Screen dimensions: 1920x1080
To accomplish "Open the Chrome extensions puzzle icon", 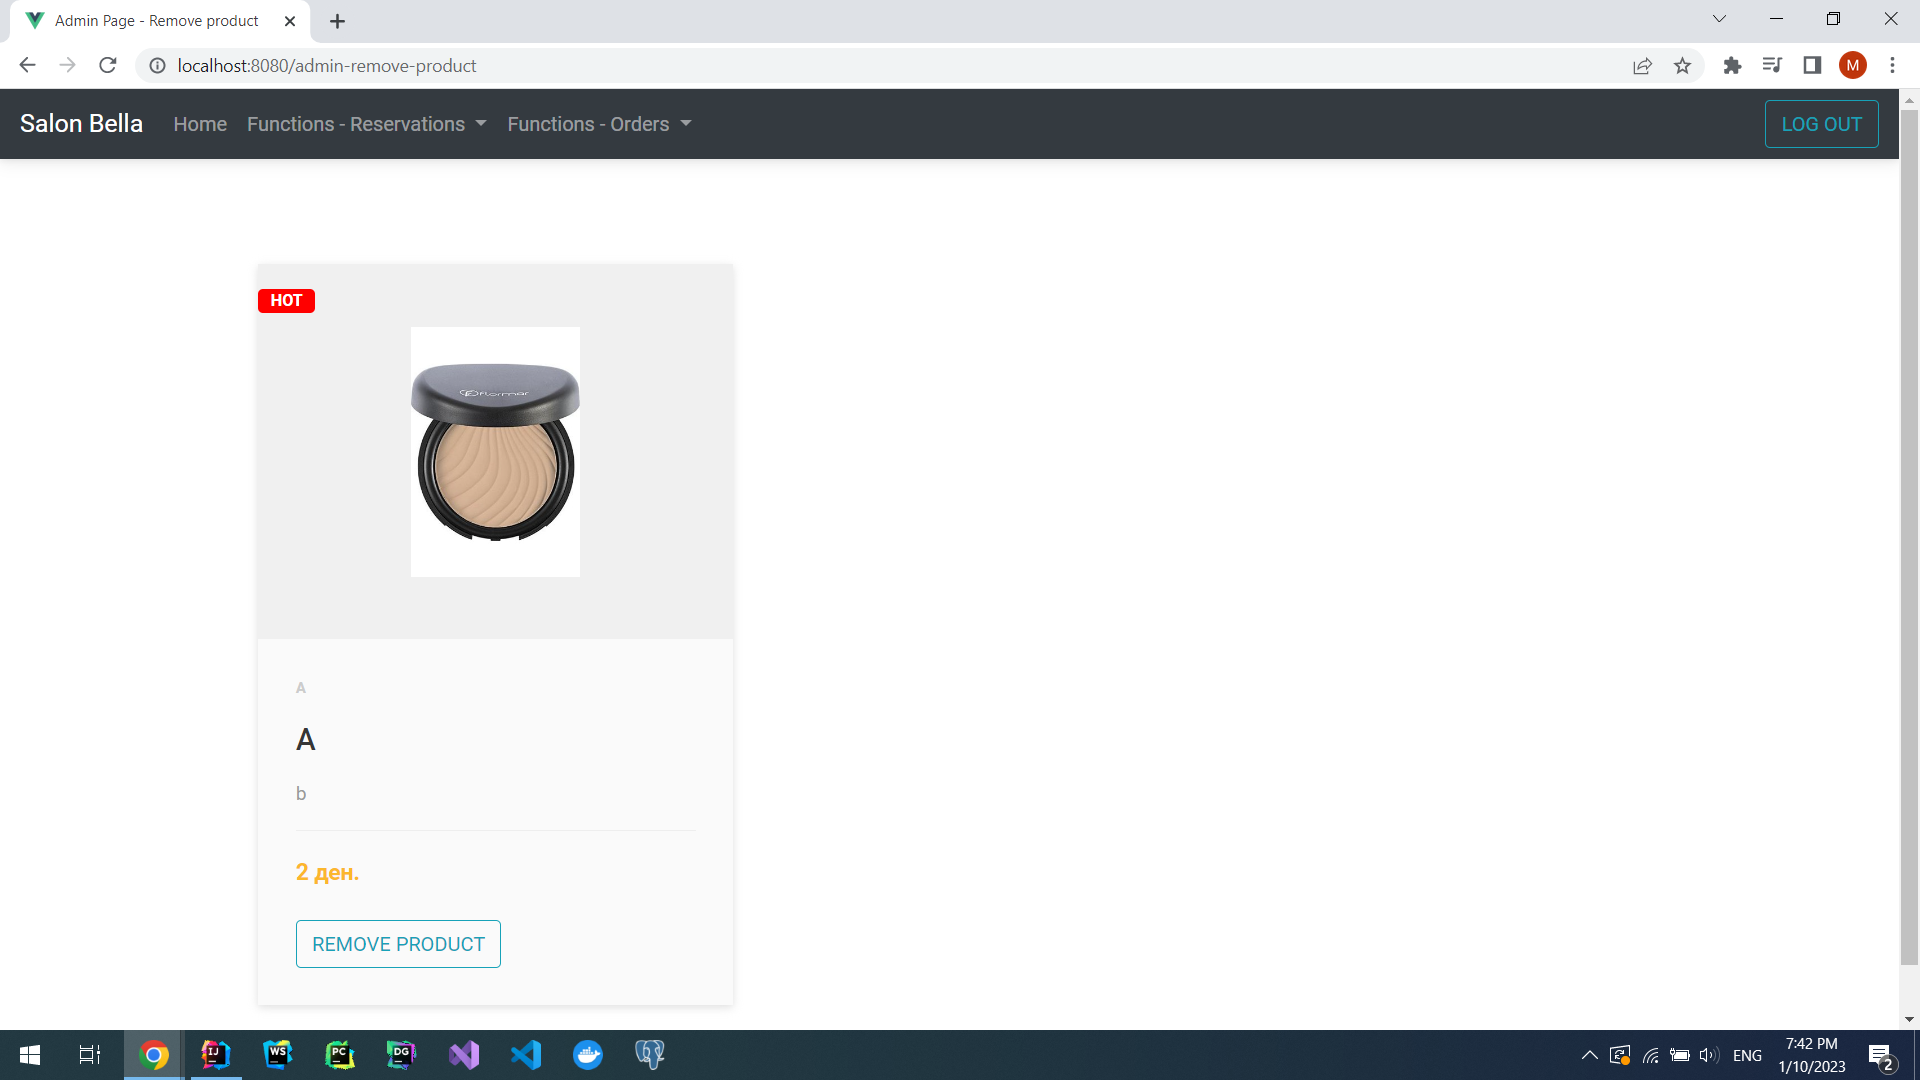I will click(1732, 66).
